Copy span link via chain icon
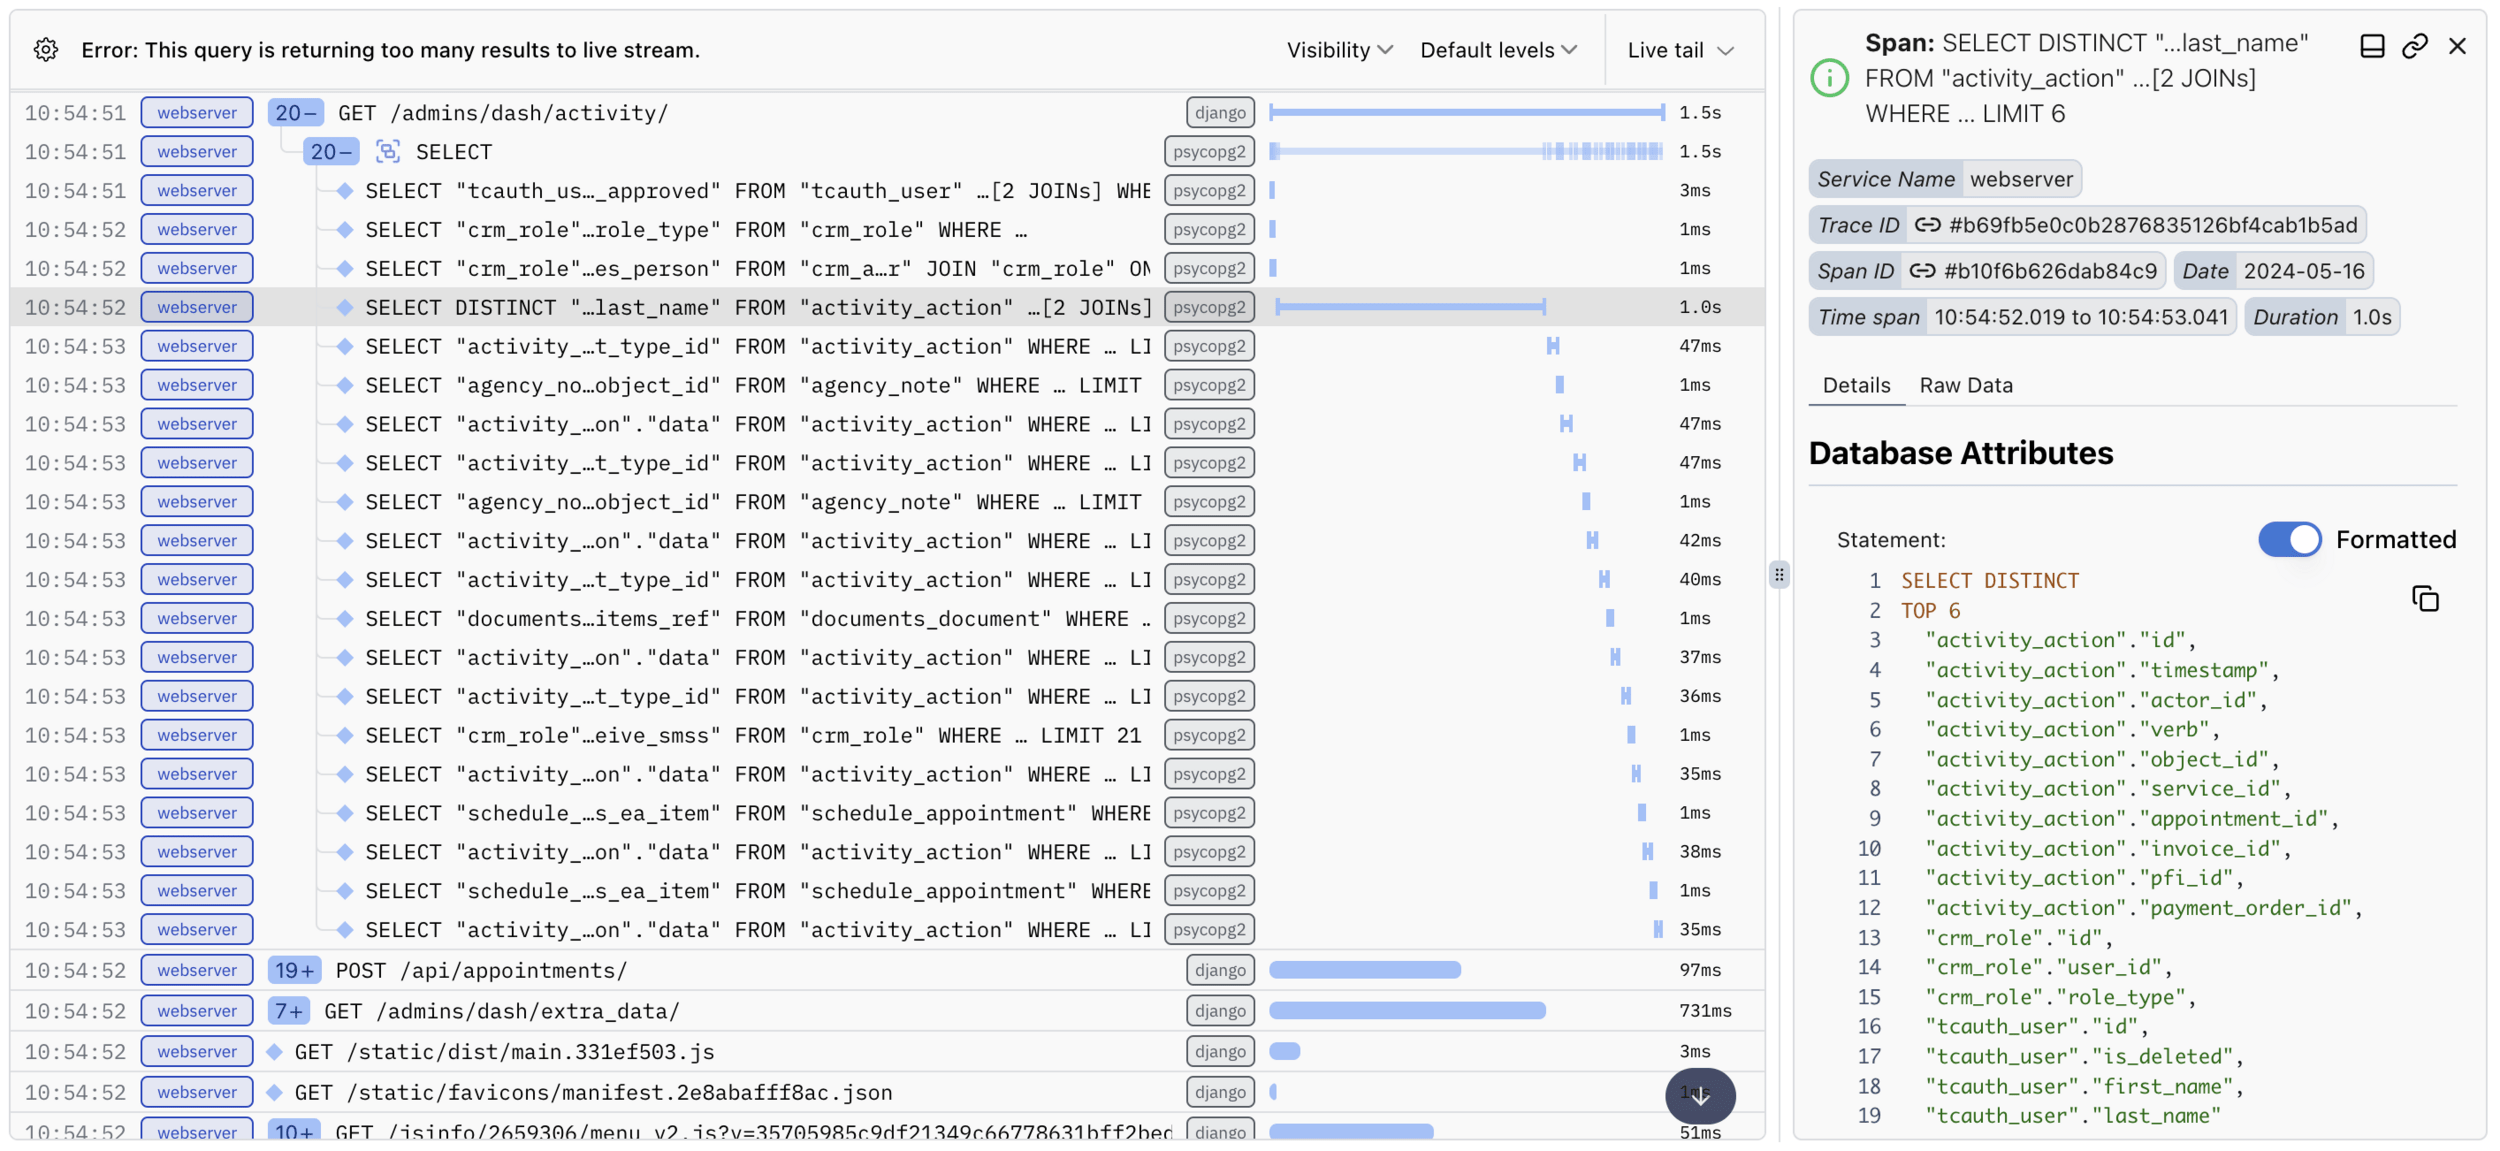Screen dimensions: 2500x1151 (x=2414, y=46)
